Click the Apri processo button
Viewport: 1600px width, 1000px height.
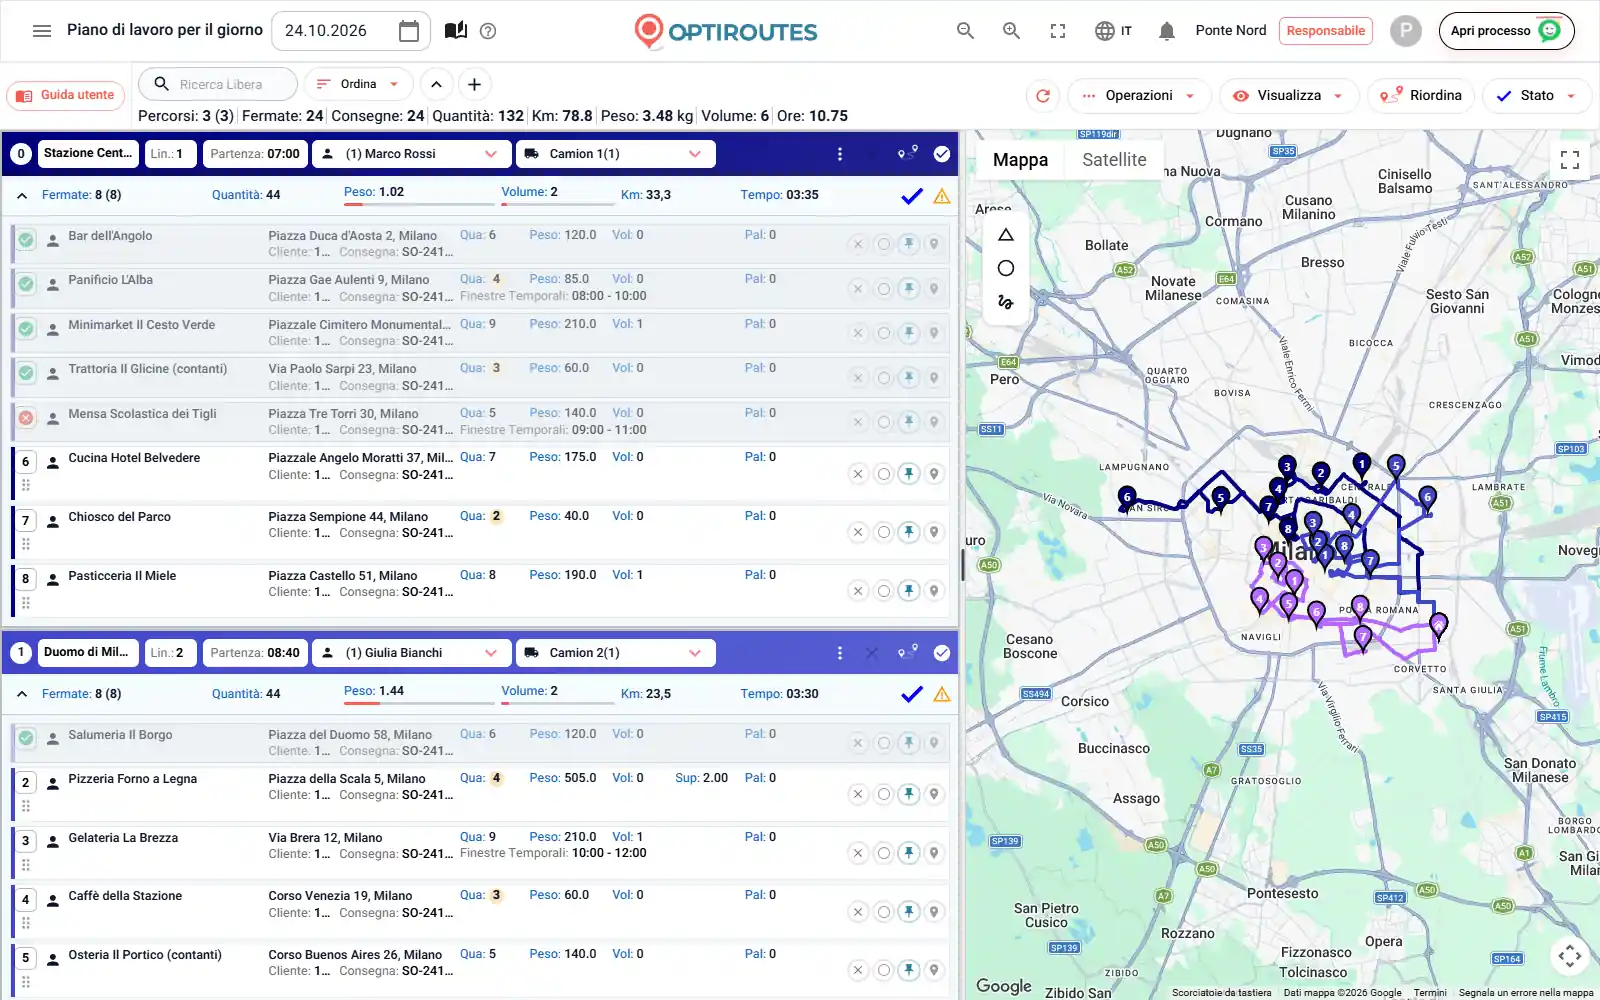click(1506, 31)
